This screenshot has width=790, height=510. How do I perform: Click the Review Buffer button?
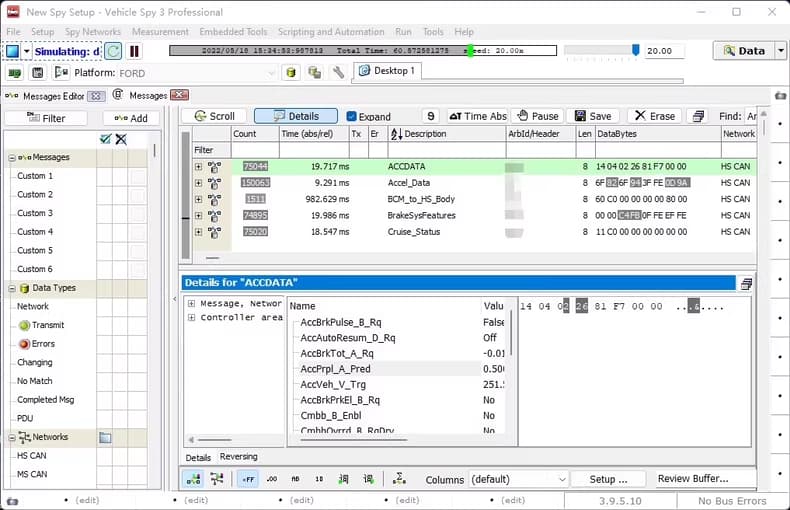pyautogui.click(x=692, y=479)
